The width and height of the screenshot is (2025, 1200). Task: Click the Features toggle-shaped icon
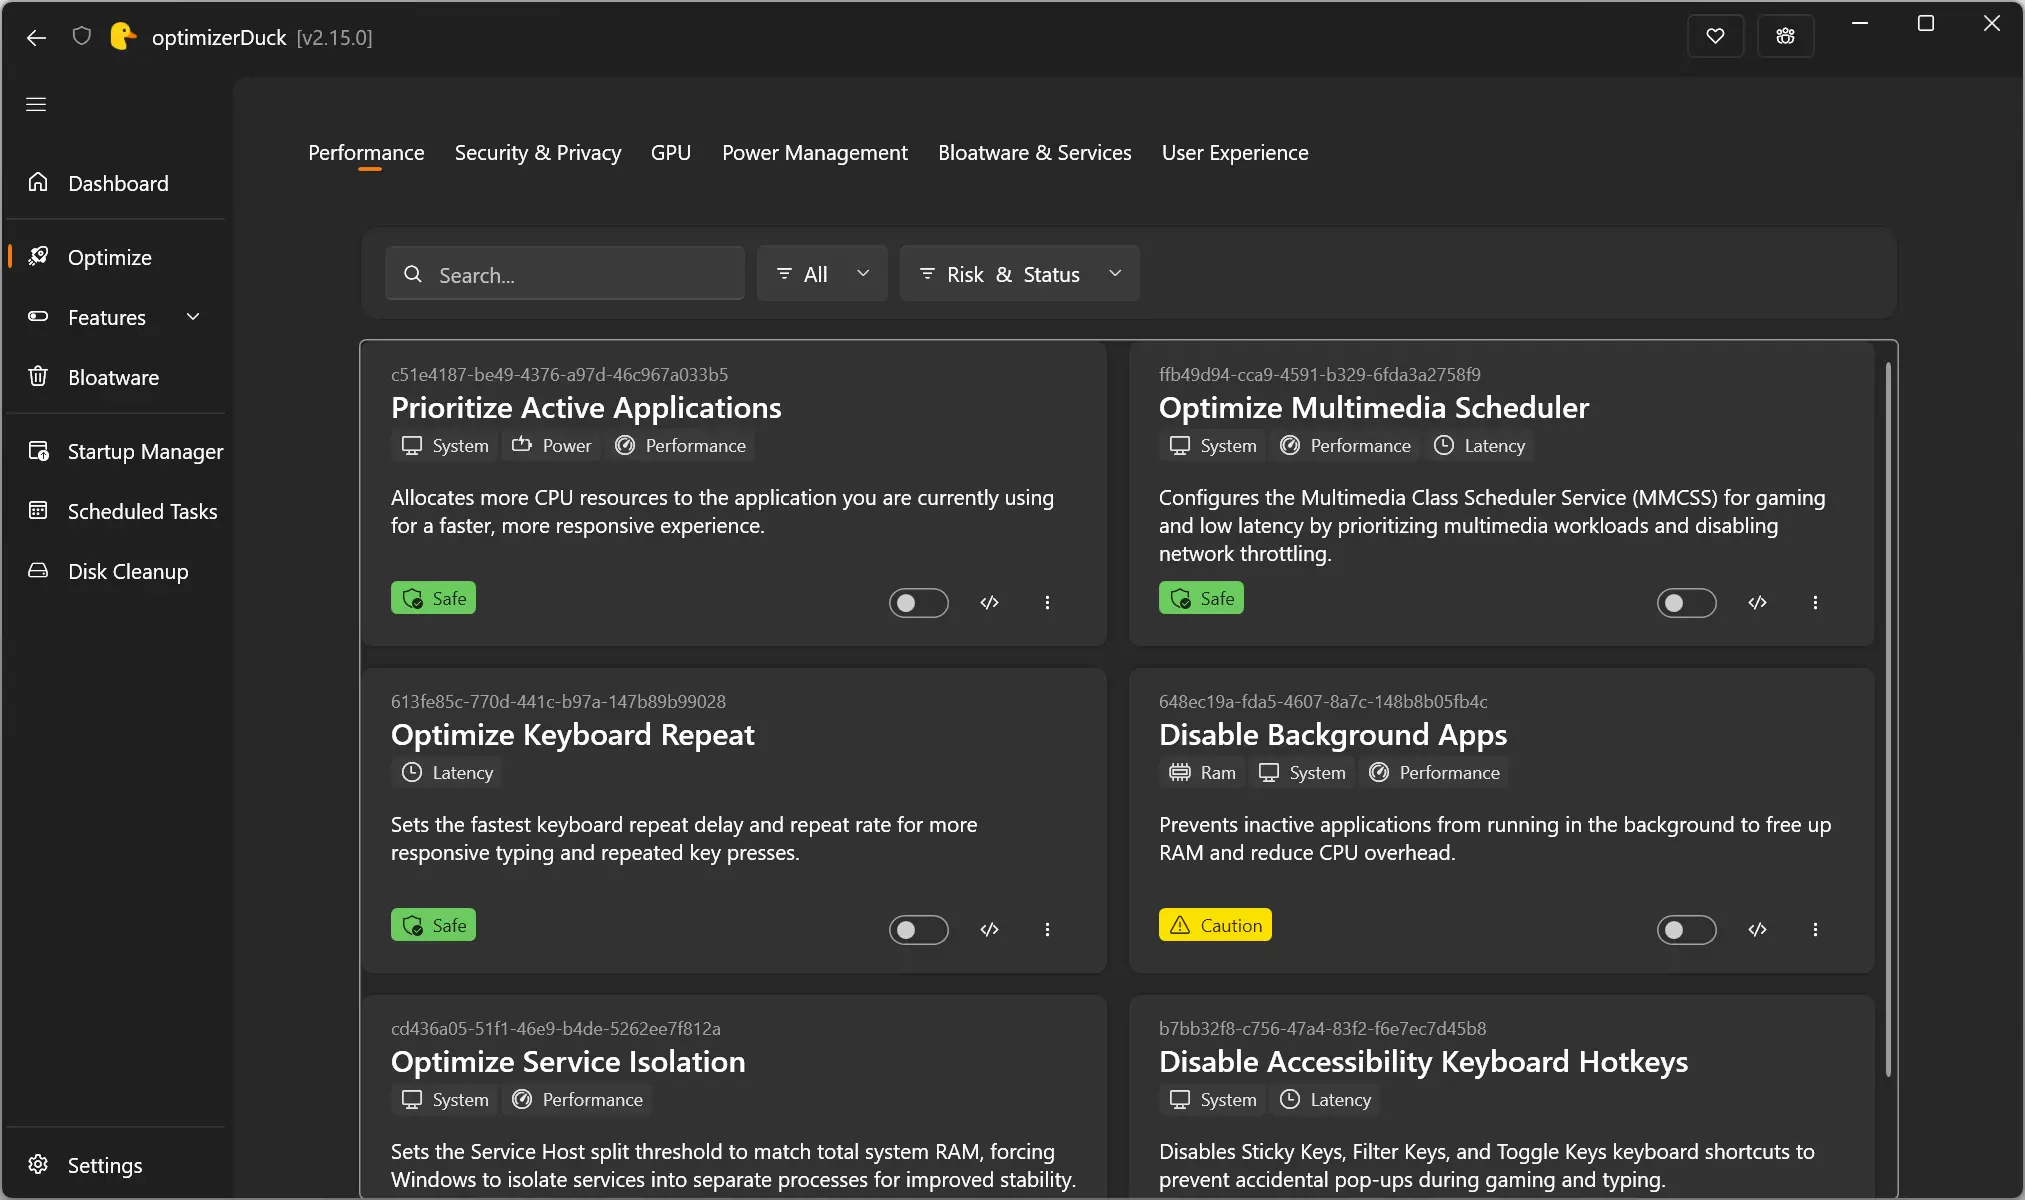click(38, 316)
